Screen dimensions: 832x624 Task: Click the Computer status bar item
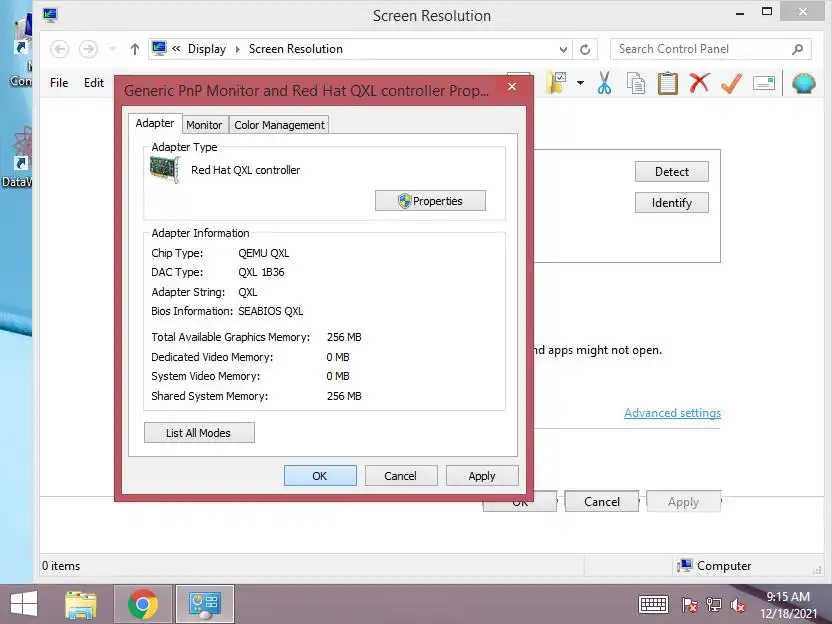(714, 566)
